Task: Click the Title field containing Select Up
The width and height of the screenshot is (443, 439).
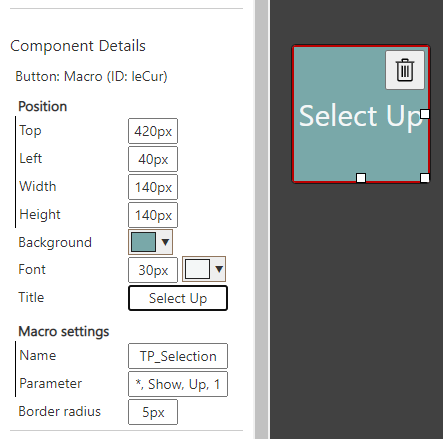Action: [x=178, y=298]
